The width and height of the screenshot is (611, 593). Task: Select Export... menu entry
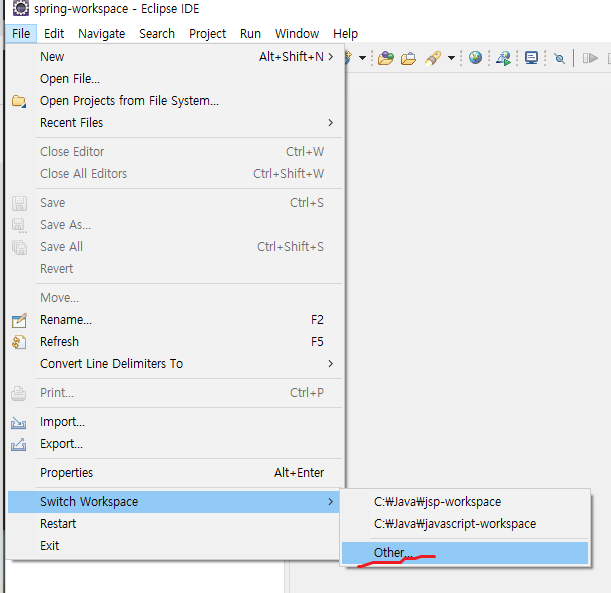pos(175,444)
